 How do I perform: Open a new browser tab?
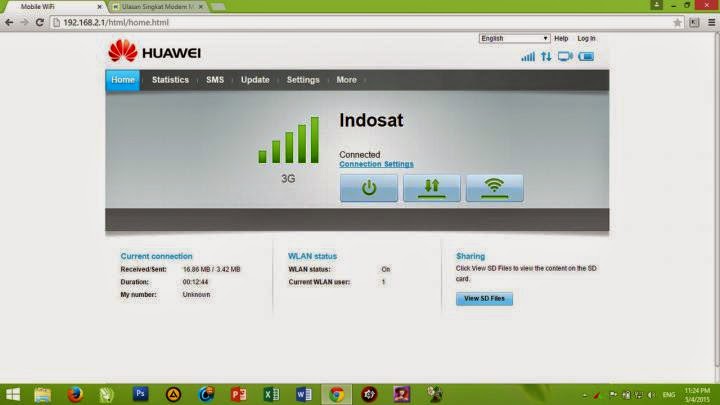[x=219, y=7]
